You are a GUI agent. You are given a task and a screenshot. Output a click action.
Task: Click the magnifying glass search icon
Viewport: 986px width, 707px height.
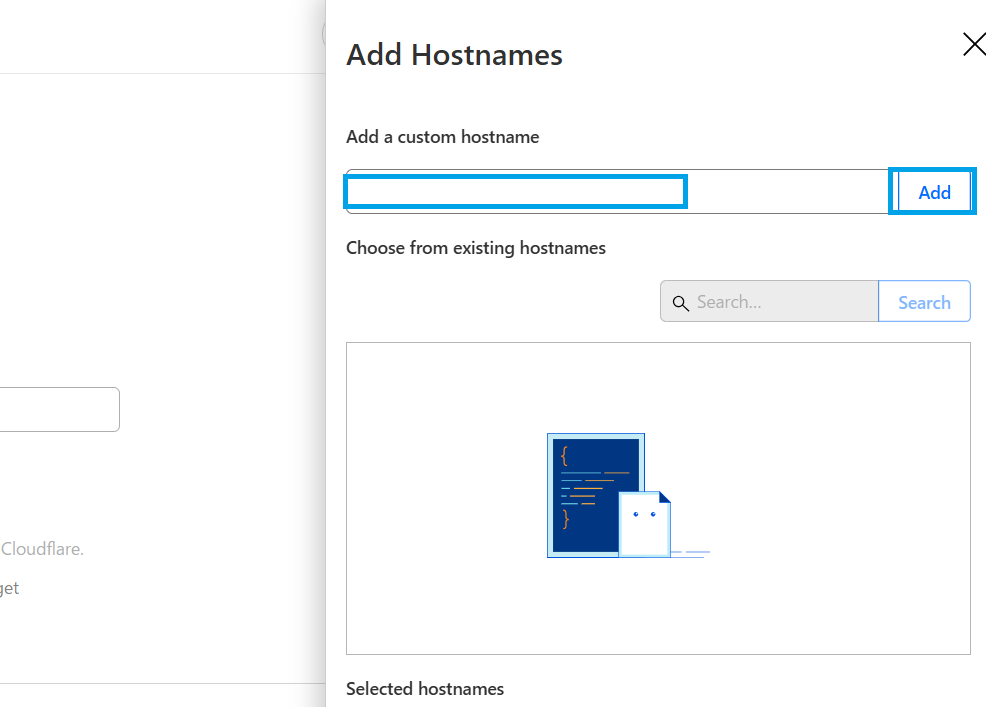pyautogui.click(x=680, y=303)
